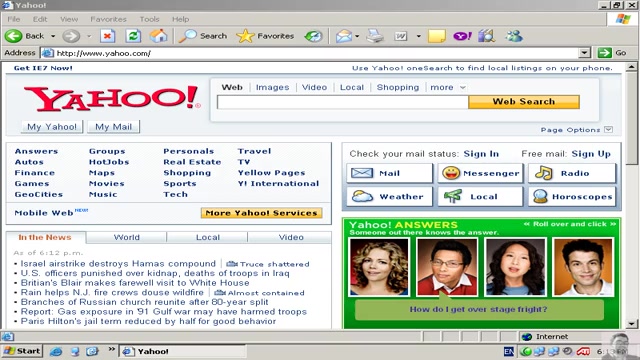
Task: Open the File menu
Action: (x=13, y=19)
